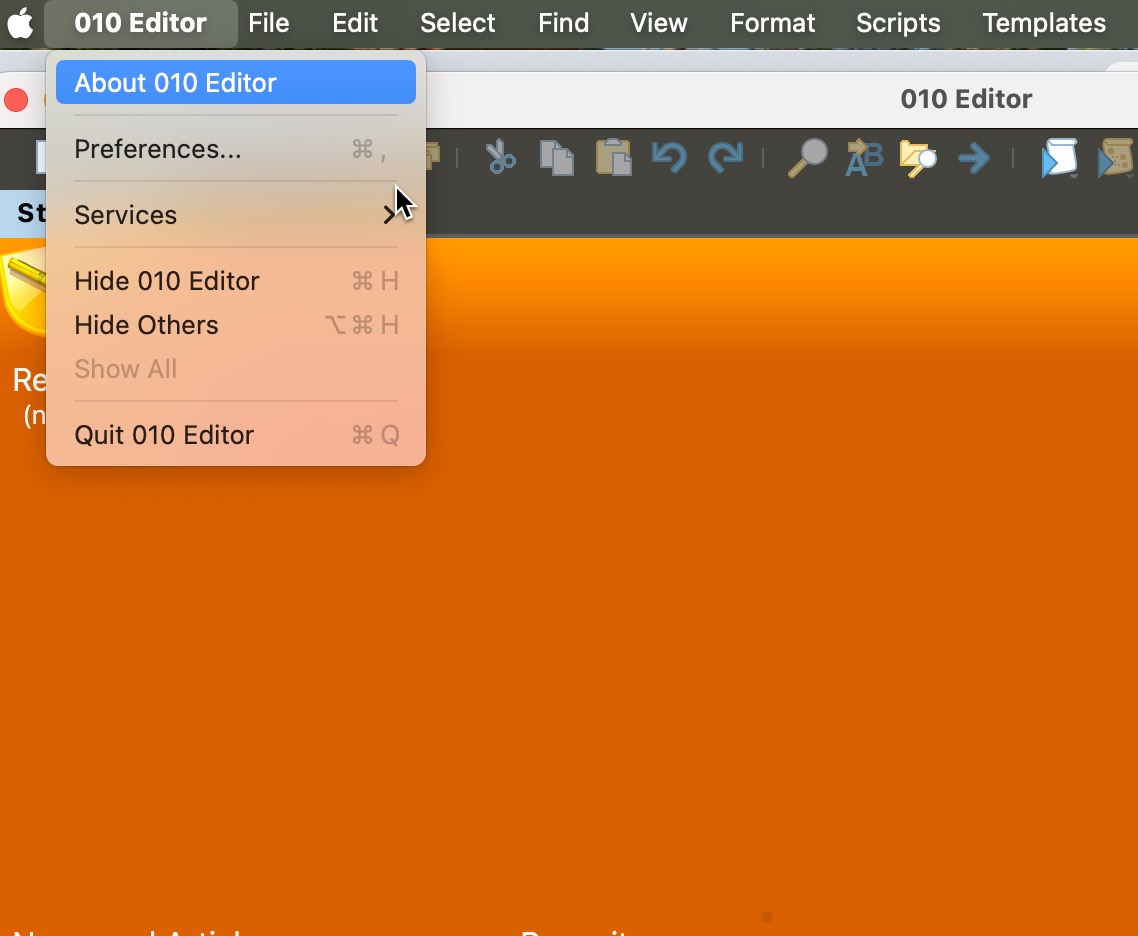Open Find with the magnifying glass icon

(807, 158)
